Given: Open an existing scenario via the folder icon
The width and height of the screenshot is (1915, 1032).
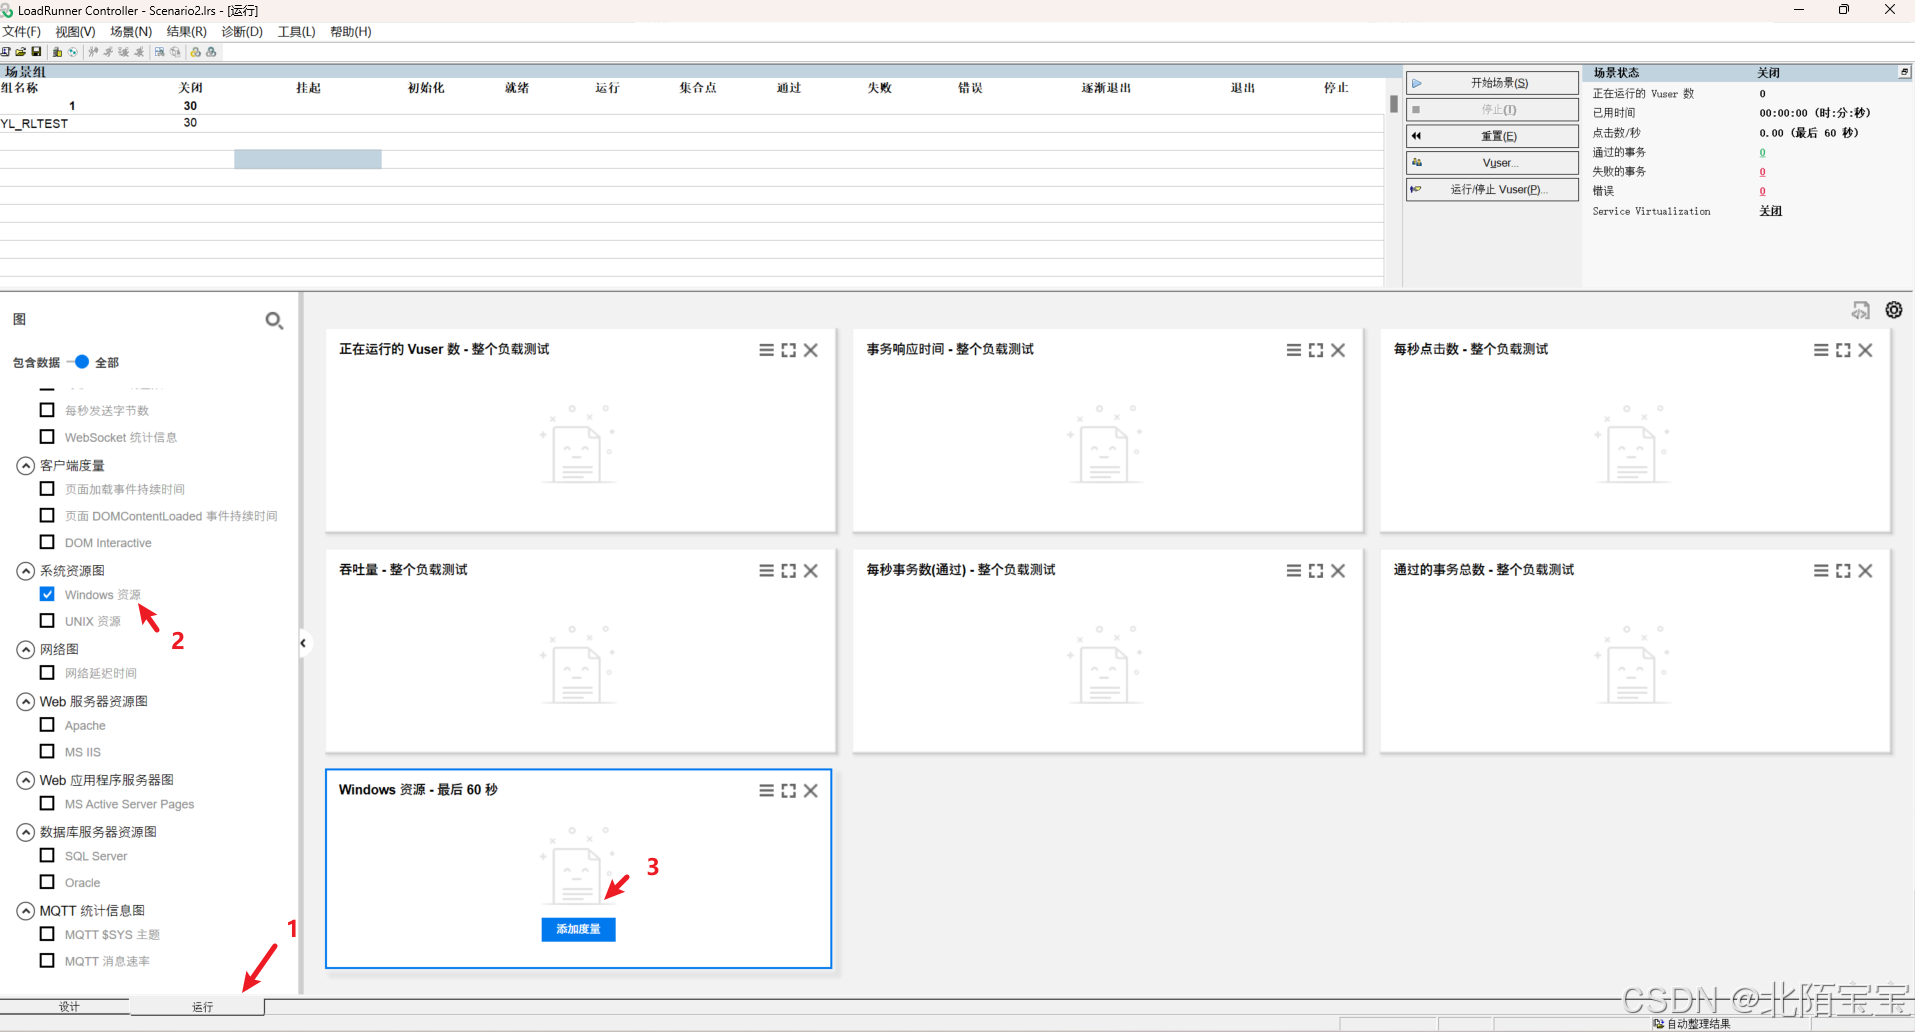Looking at the screenshot, I should [20, 52].
